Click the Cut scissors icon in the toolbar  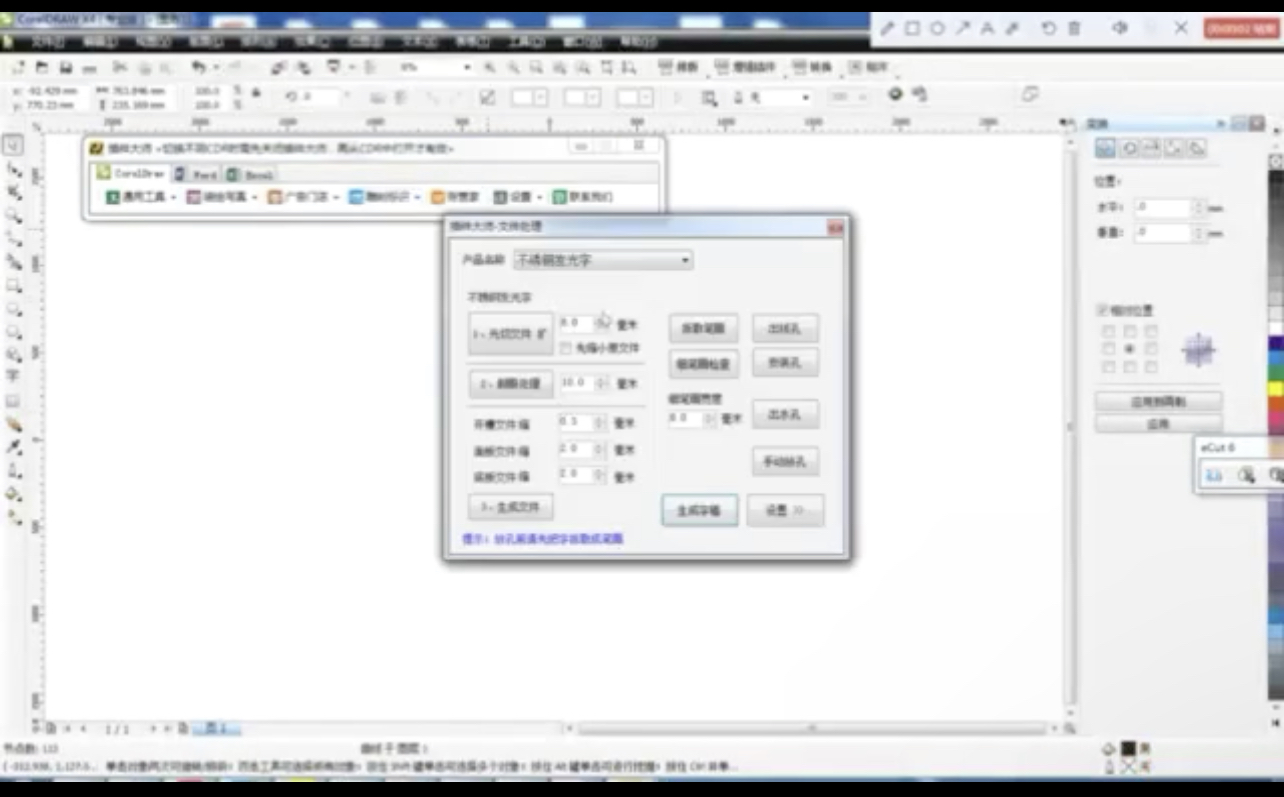click(x=119, y=67)
